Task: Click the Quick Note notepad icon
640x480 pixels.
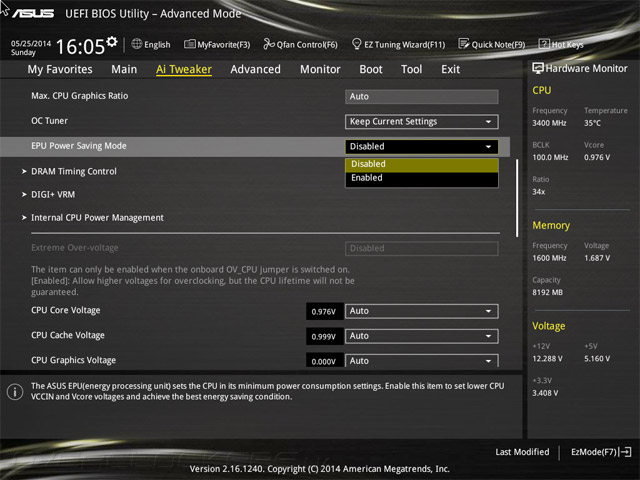Action: [x=464, y=44]
